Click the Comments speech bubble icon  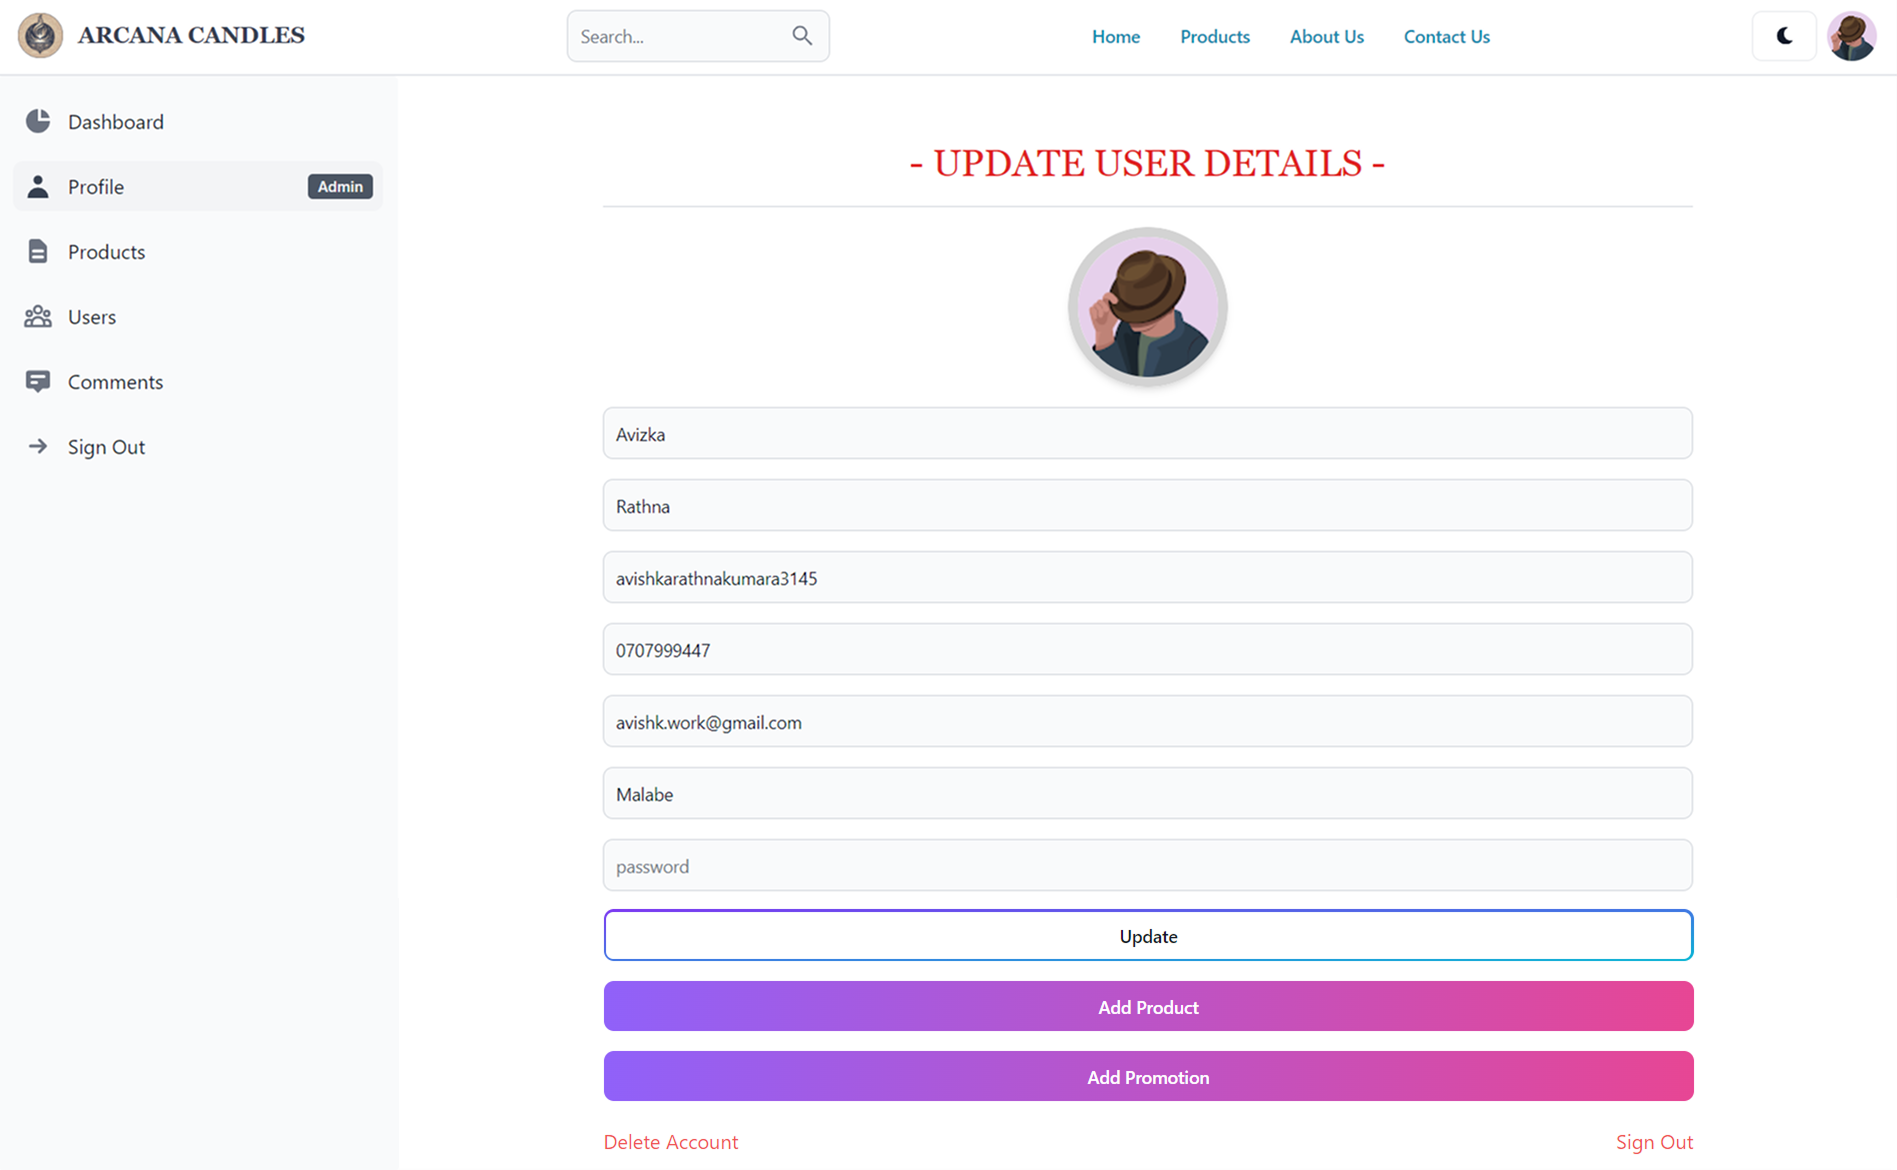click(x=38, y=381)
